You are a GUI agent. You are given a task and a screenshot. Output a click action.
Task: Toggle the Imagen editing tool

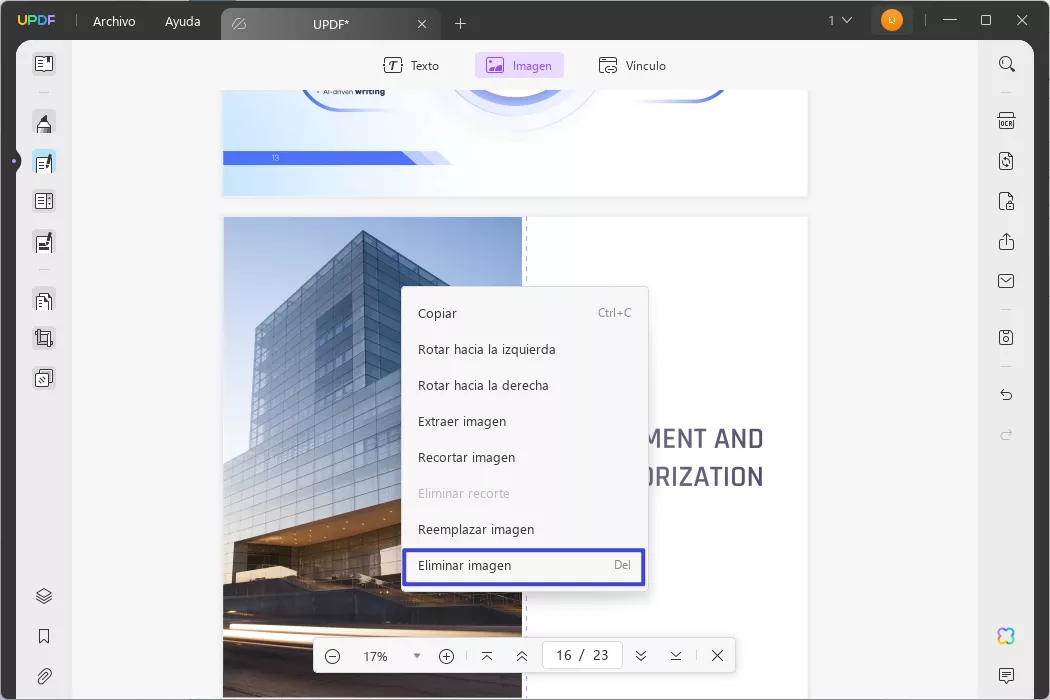[519, 66]
